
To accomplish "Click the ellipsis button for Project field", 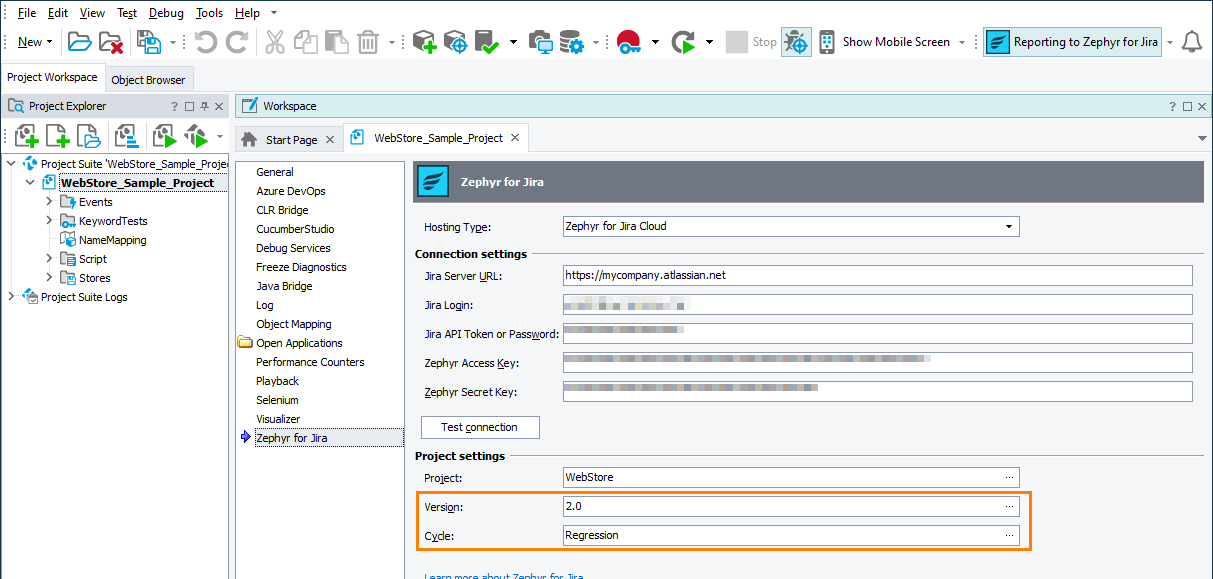I will click(1009, 478).
